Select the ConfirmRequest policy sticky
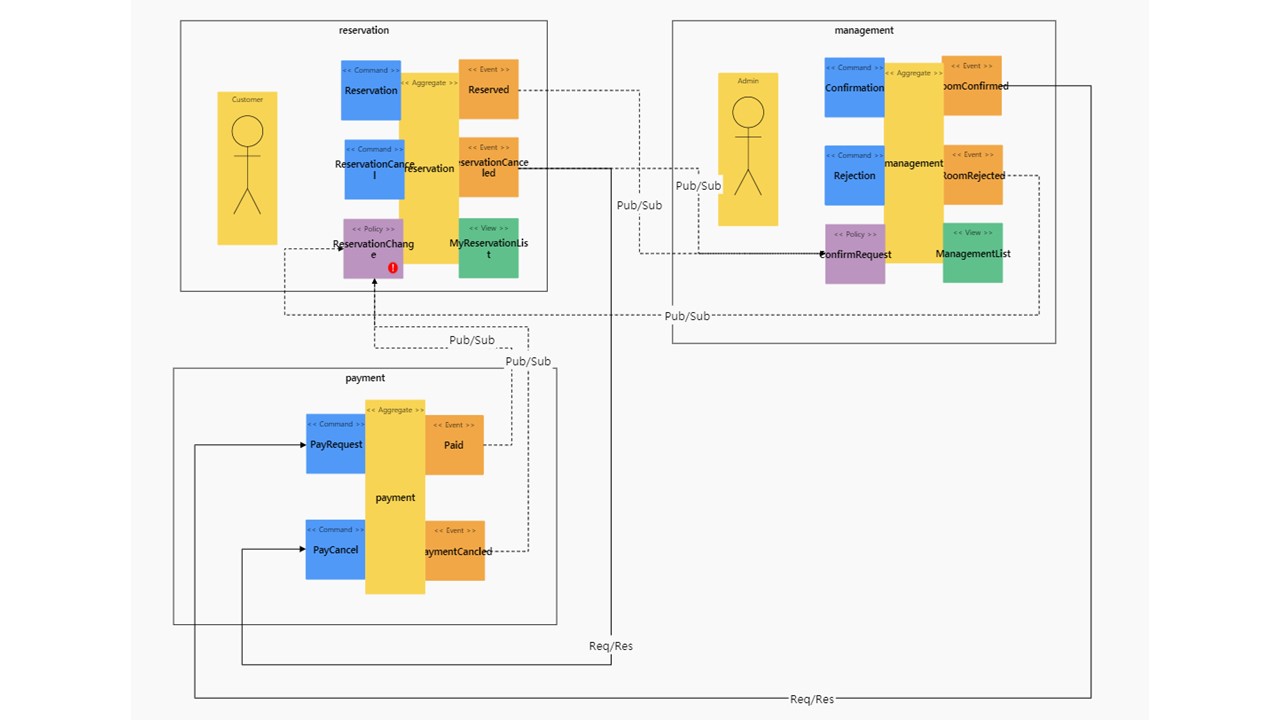Viewport: 1280px width, 720px height. click(854, 254)
